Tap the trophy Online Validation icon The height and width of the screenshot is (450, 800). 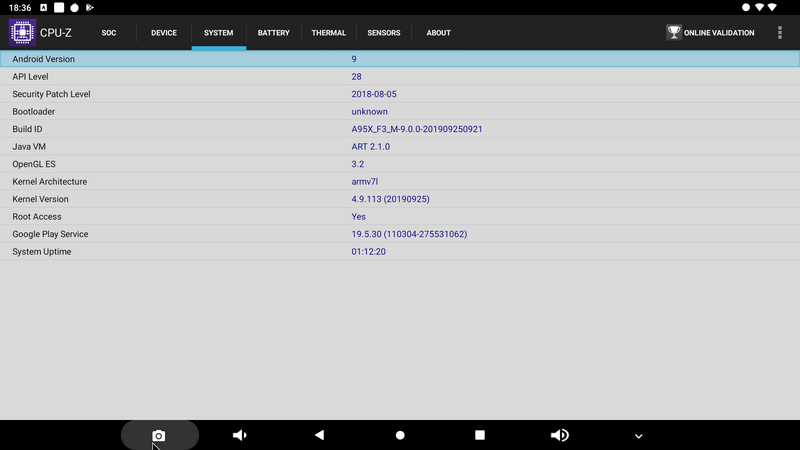674,33
